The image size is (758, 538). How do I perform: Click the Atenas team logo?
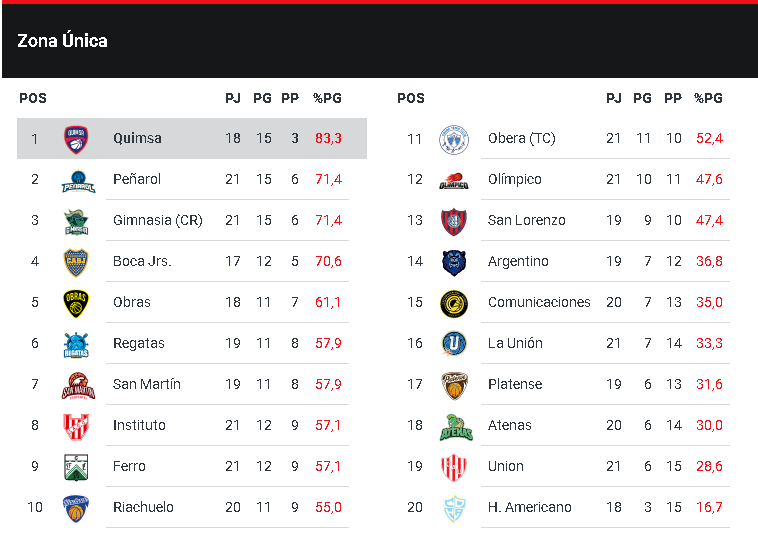[x=454, y=426]
